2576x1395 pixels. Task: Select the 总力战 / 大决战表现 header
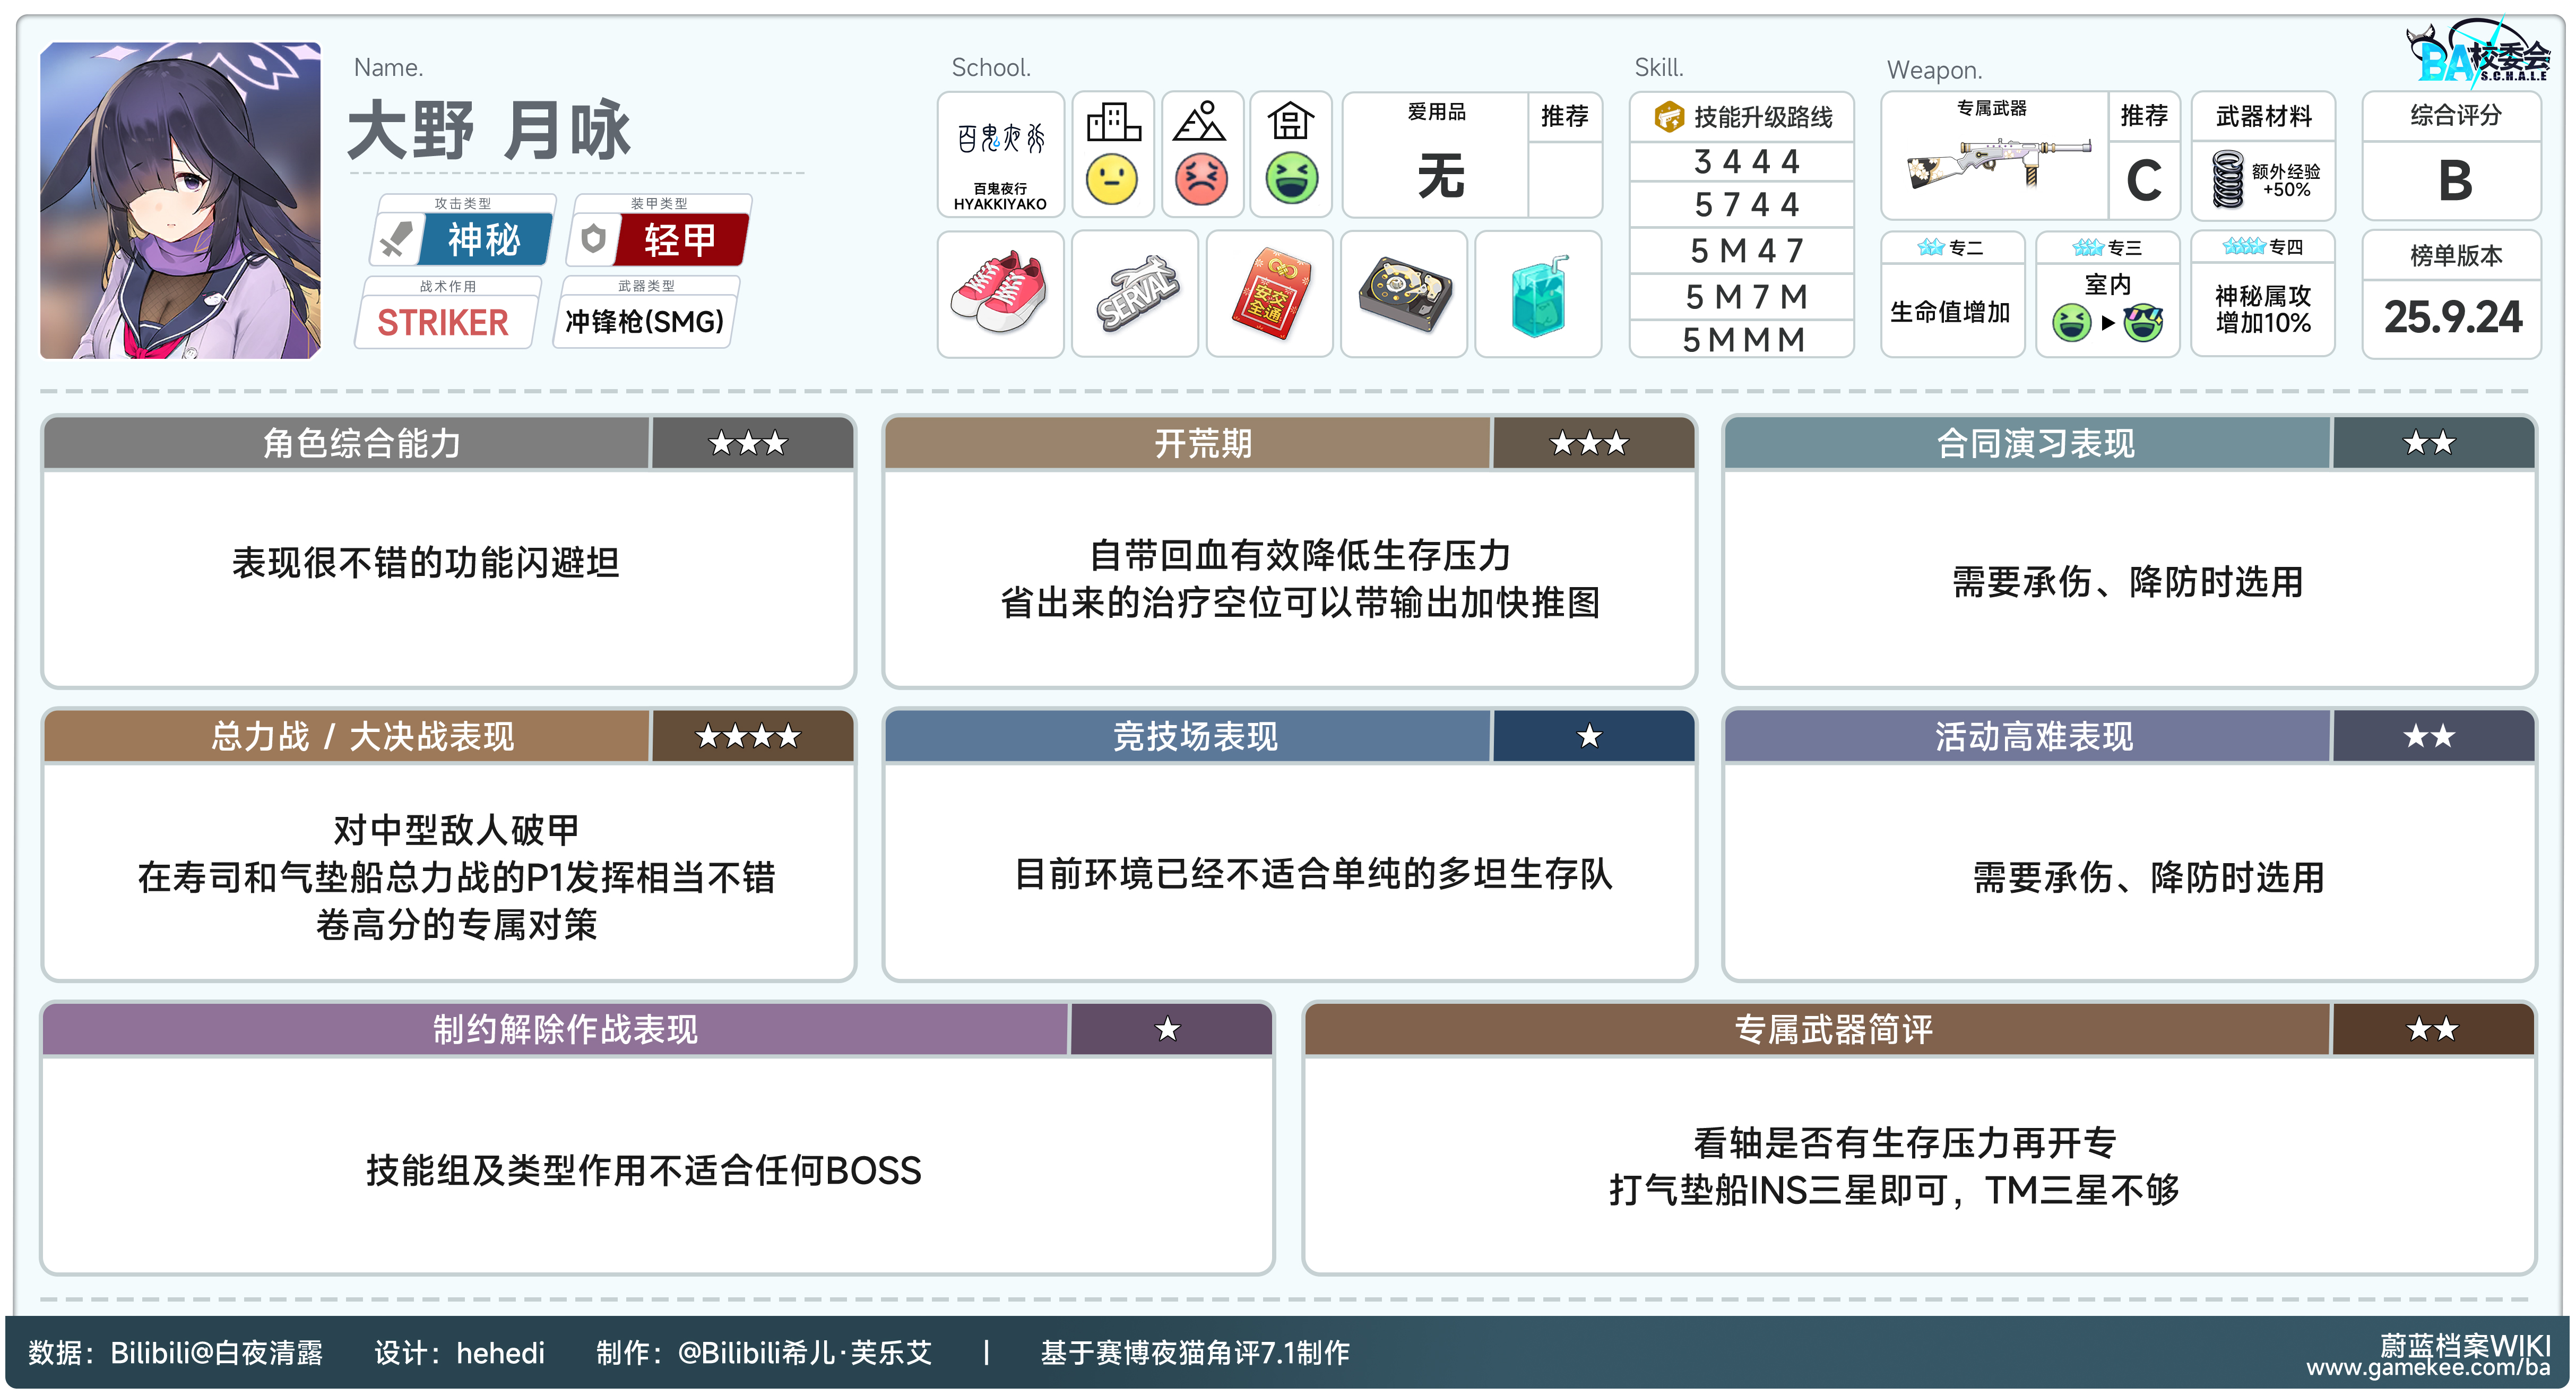pyautogui.click(x=362, y=737)
